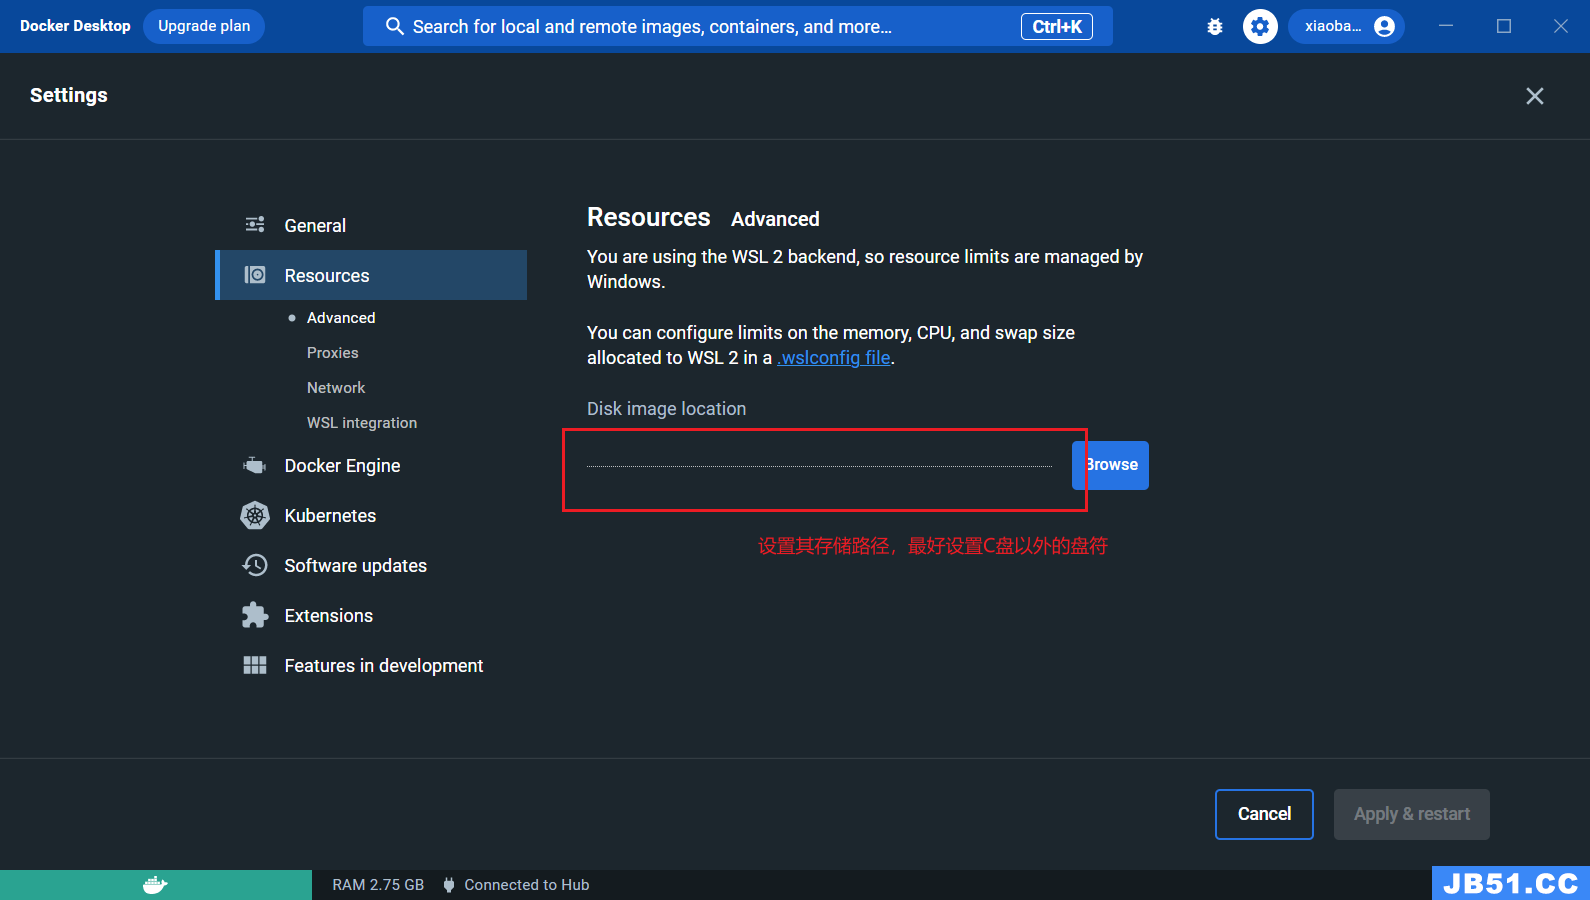Open the Advanced sub-item under Resources

340,318
